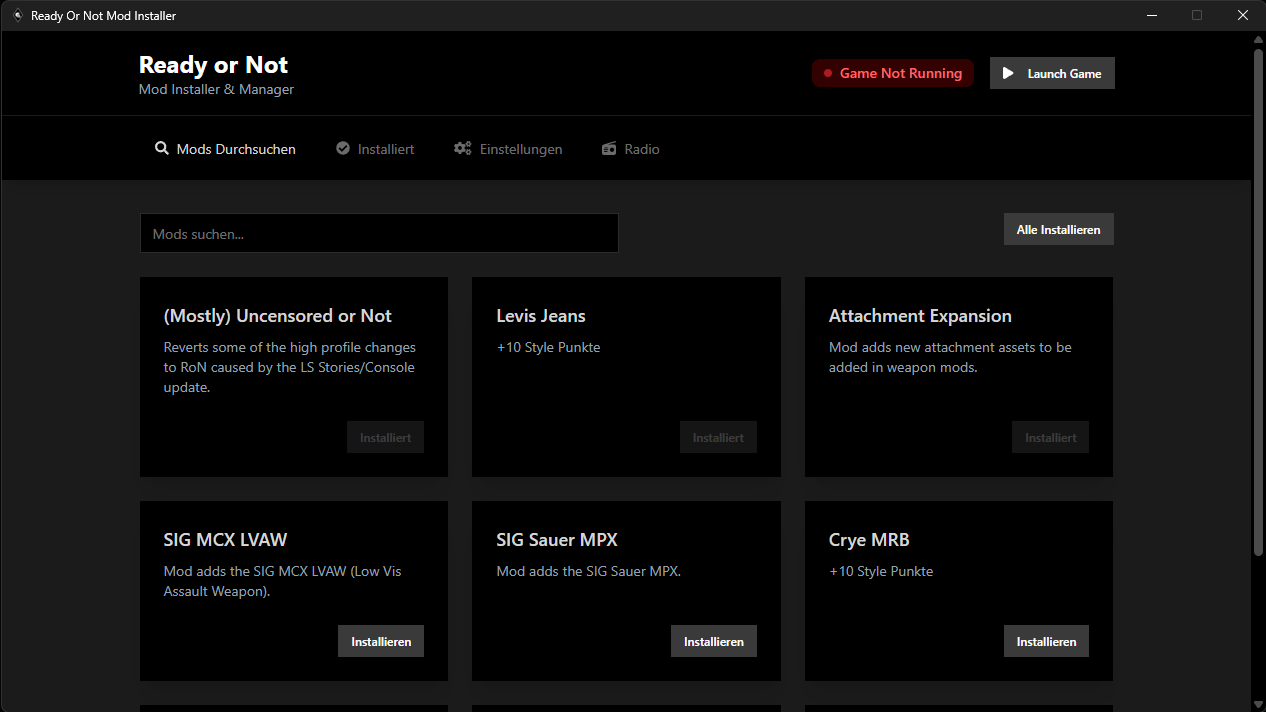Click the scrollbar up arrow
Image resolution: width=1266 pixels, height=712 pixels.
coord(1258,40)
